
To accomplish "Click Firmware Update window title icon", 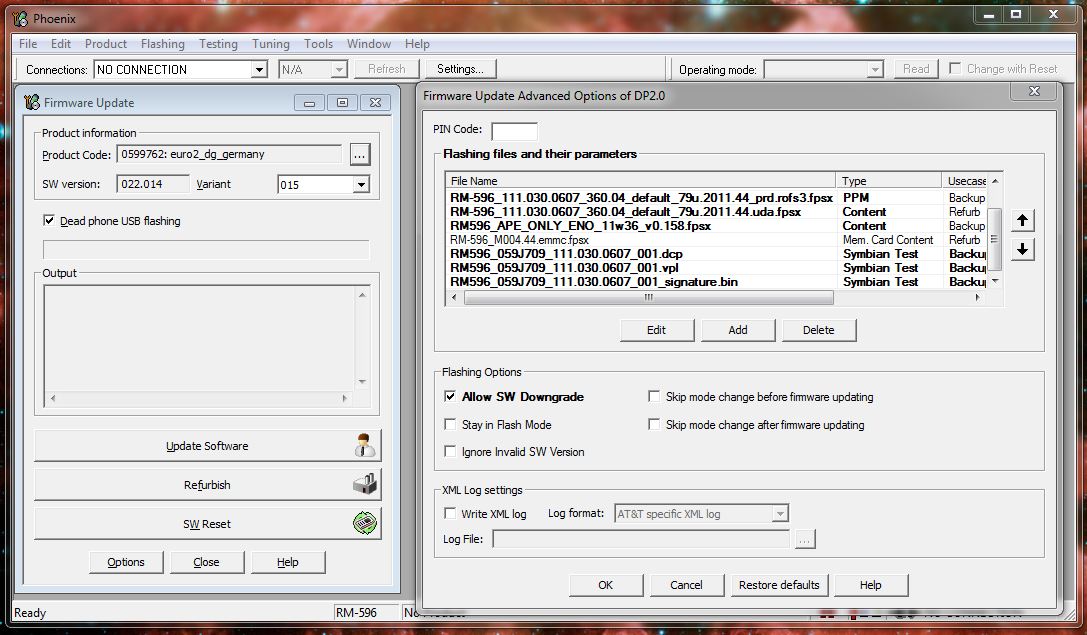I will pos(31,103).
